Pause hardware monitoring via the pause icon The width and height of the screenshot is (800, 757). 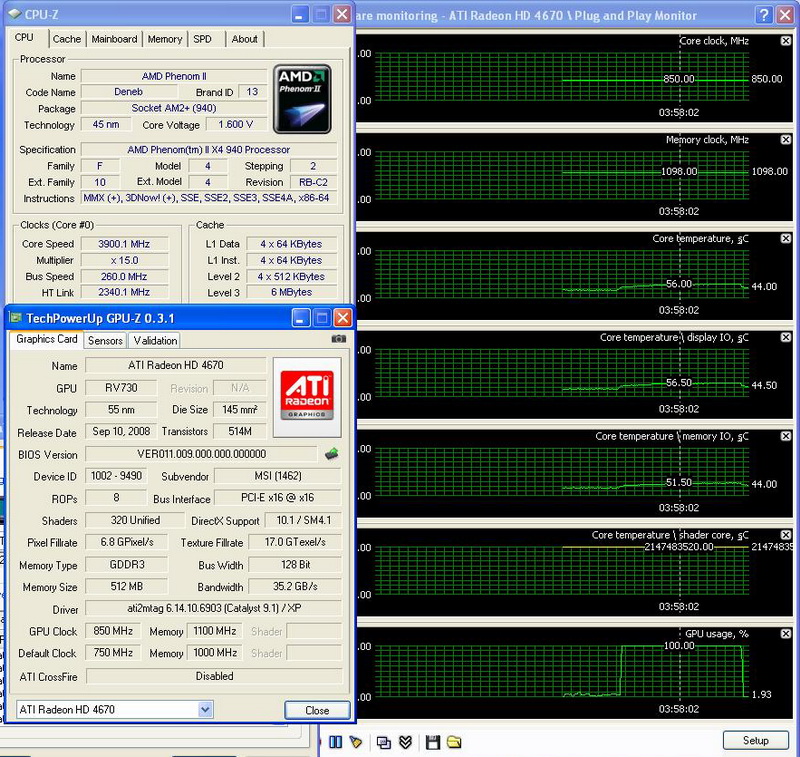pos(335,742)
